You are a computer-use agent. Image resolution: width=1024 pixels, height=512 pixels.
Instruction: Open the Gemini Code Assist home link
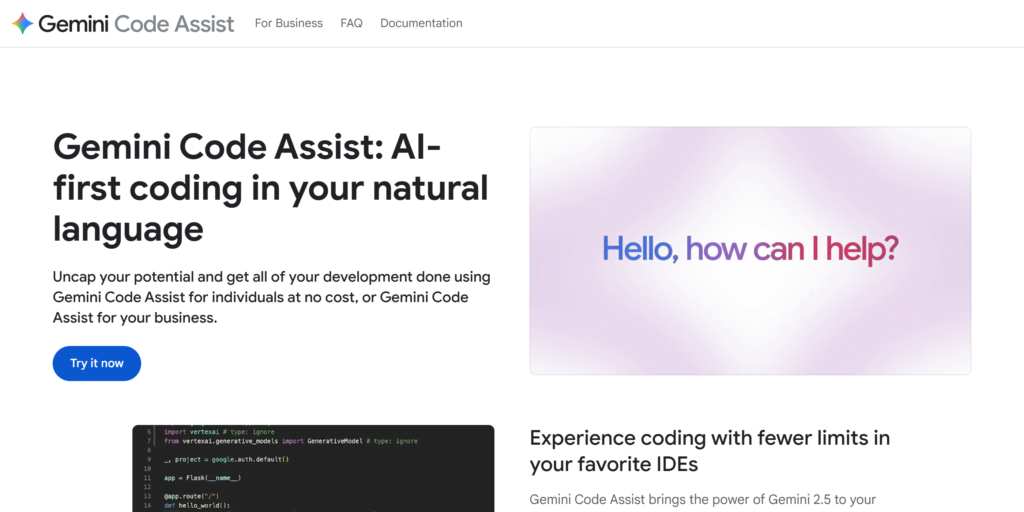tap(123, 24)
